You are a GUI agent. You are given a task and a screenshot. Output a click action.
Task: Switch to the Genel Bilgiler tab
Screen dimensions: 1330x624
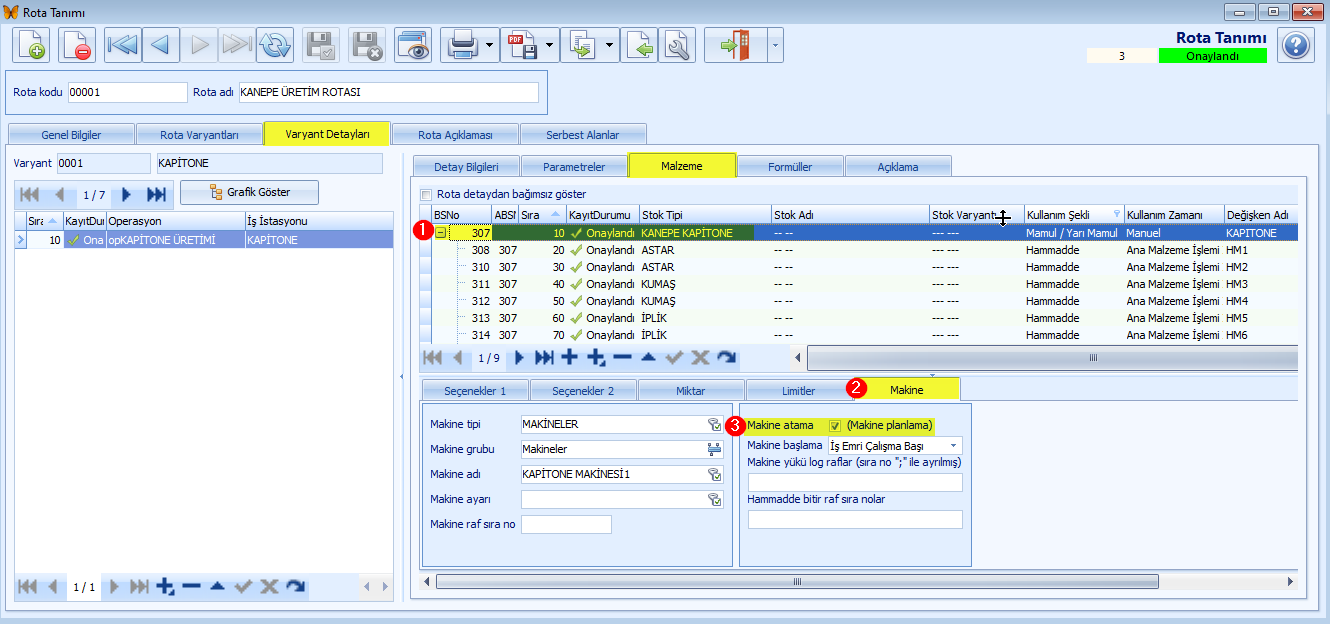tap(70, 134)
